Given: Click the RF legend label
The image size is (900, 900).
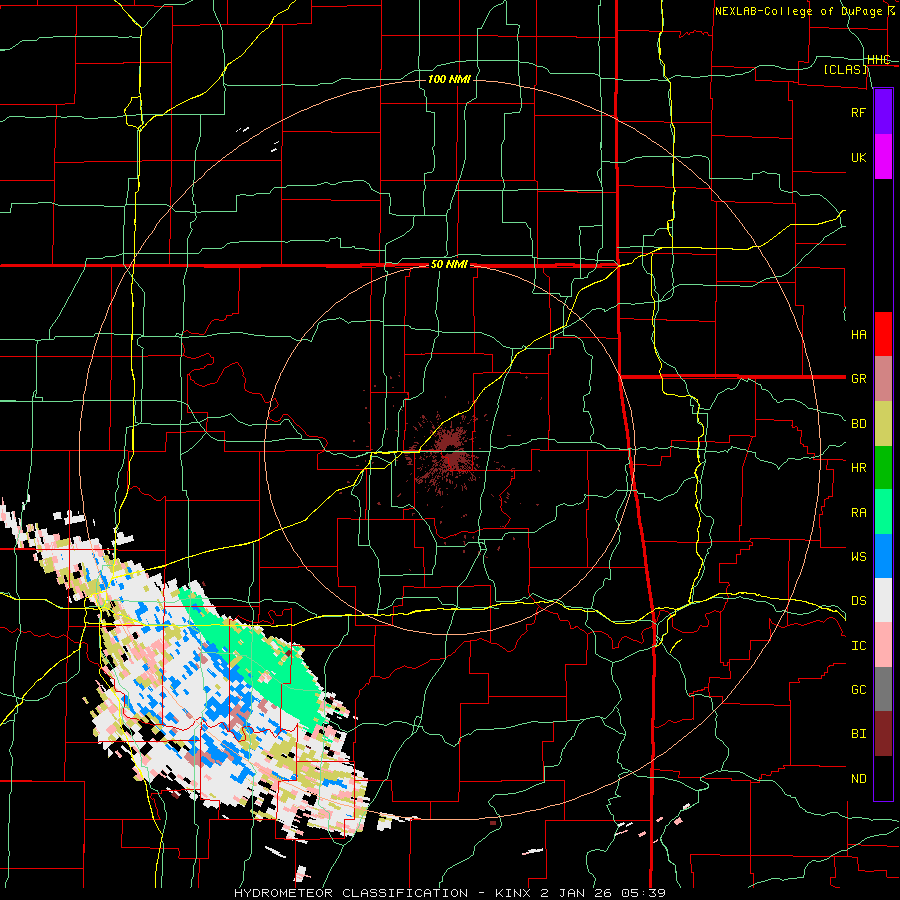Looking at the screenshot, I should click(x=858, y=113).
